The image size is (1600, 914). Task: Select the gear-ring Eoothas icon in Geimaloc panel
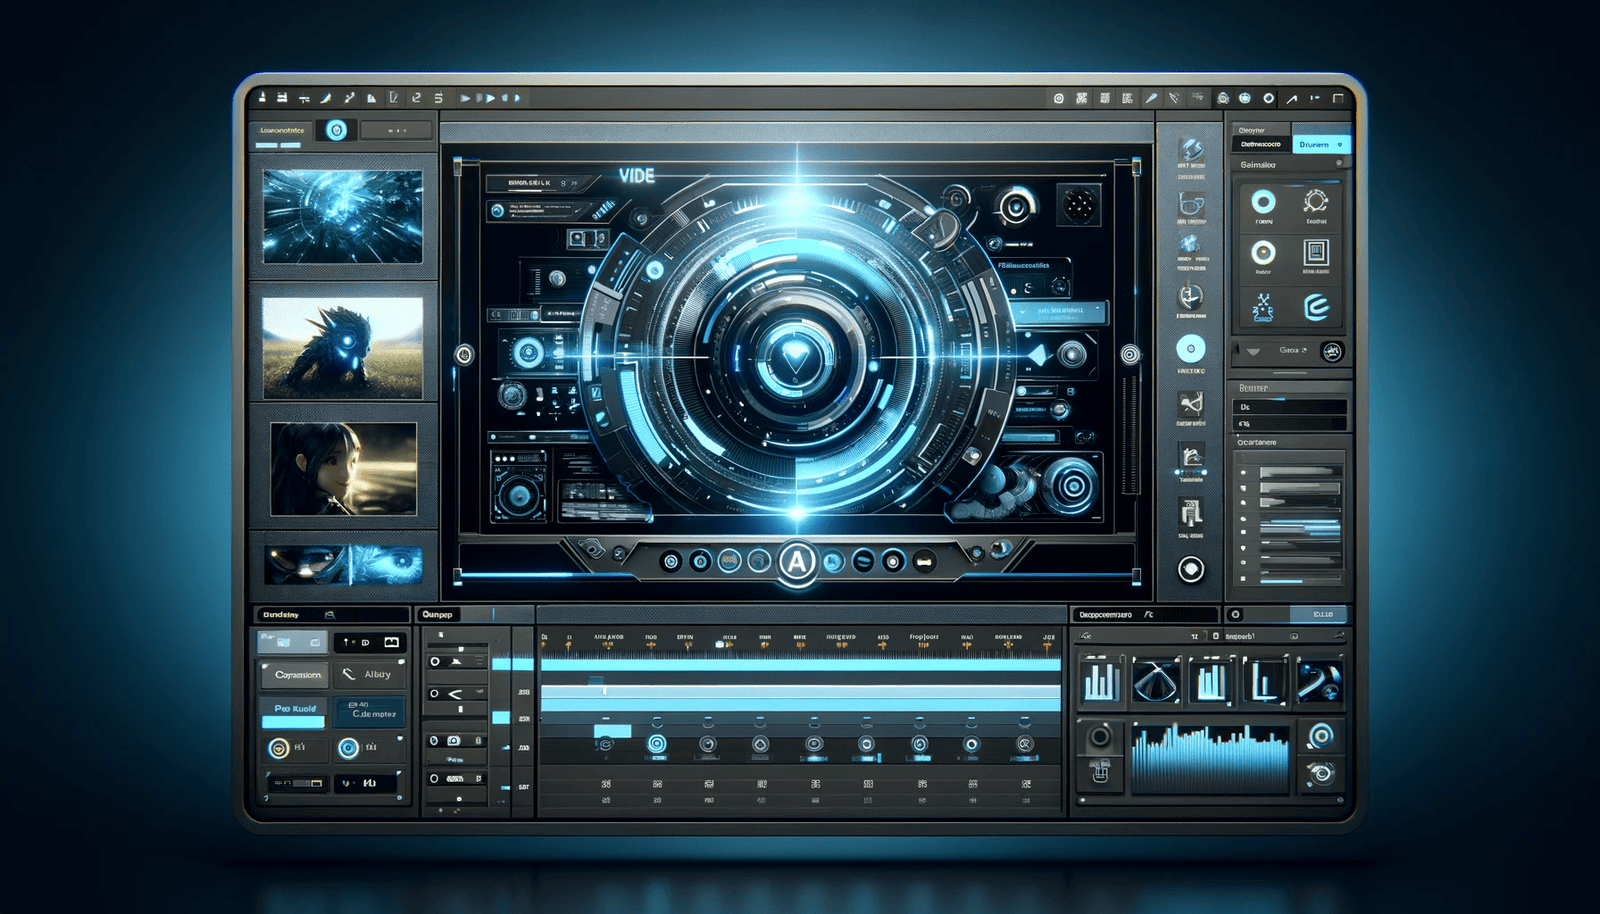(1316, 201)
